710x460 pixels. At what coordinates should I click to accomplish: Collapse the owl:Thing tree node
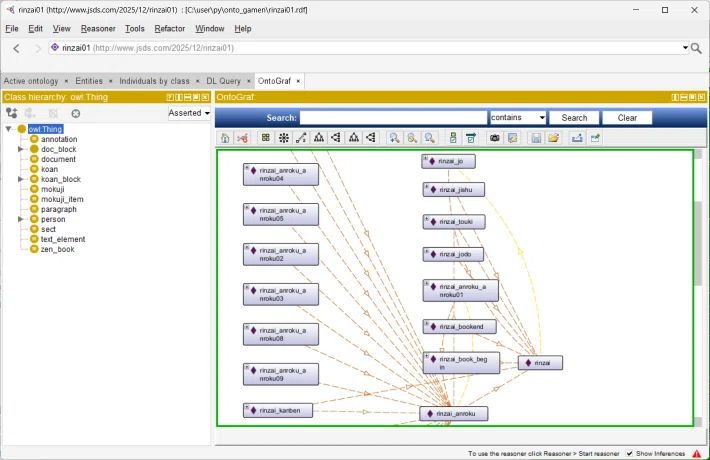(x=8, y=129)
